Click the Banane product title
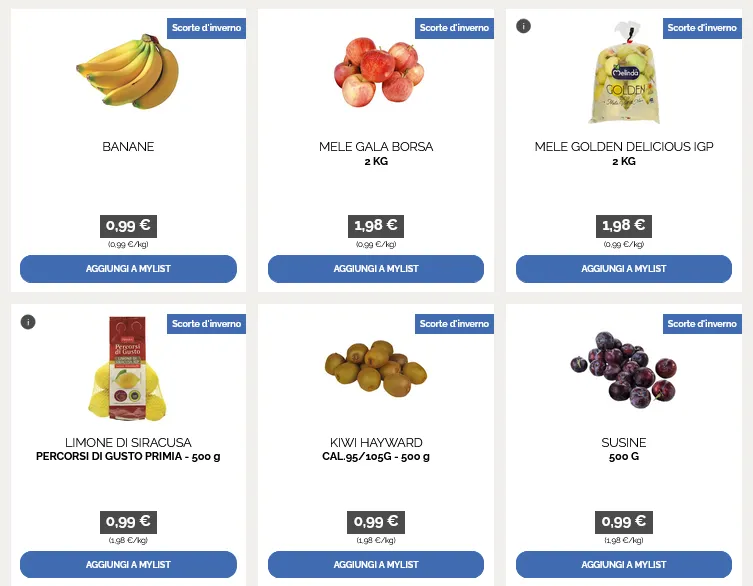The image size is (753, 586). click(128, 147)
